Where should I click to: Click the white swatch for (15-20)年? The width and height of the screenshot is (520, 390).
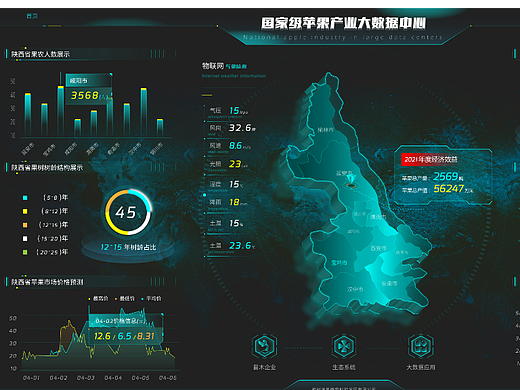click(25, 238)
